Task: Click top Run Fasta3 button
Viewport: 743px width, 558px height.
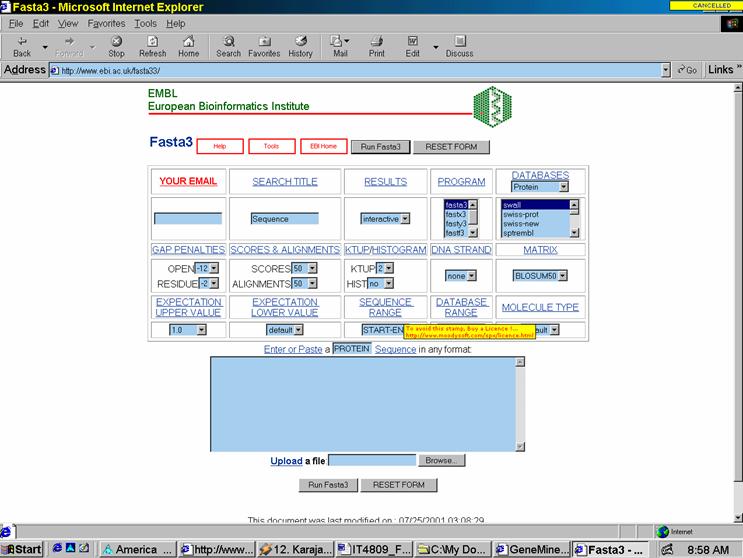Action: (381, 147)
